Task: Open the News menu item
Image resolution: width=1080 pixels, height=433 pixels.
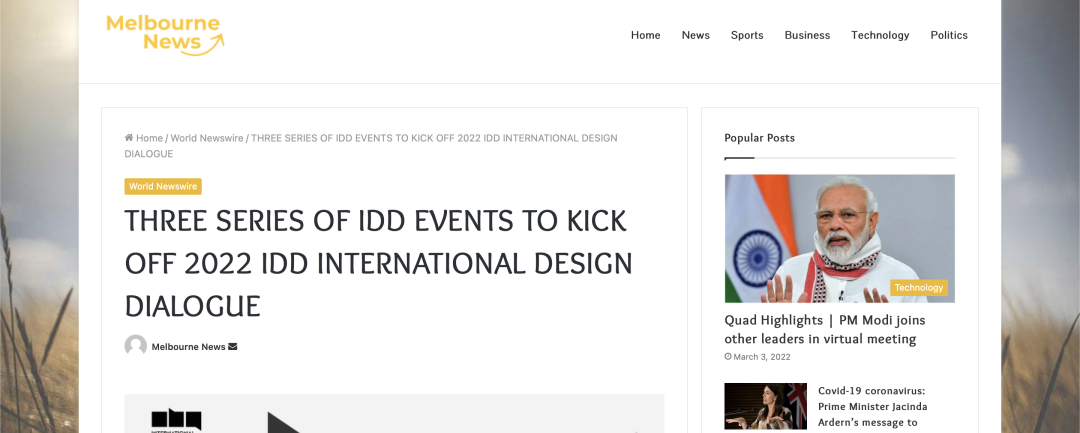Action: point(696,35)
